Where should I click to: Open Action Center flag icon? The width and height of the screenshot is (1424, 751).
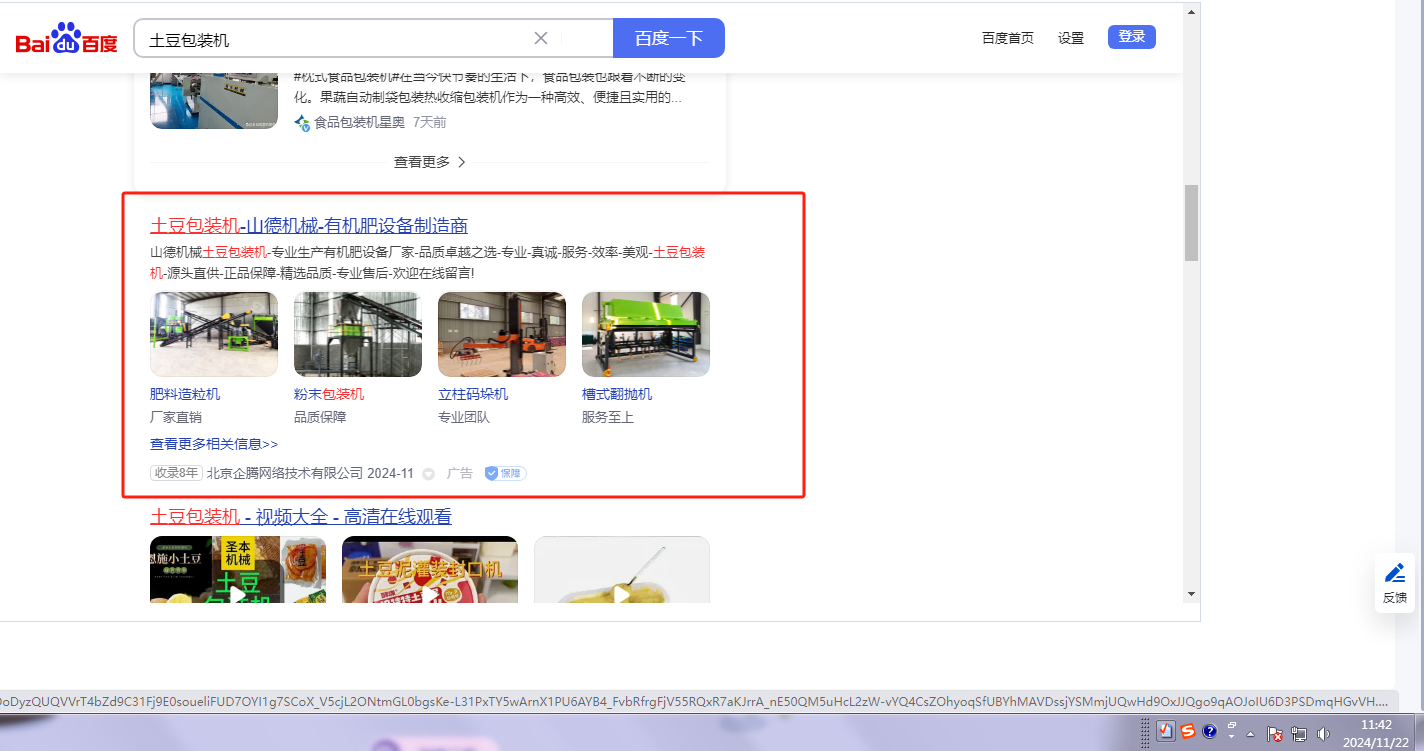pyautogui.click(x=1276, y=733)
